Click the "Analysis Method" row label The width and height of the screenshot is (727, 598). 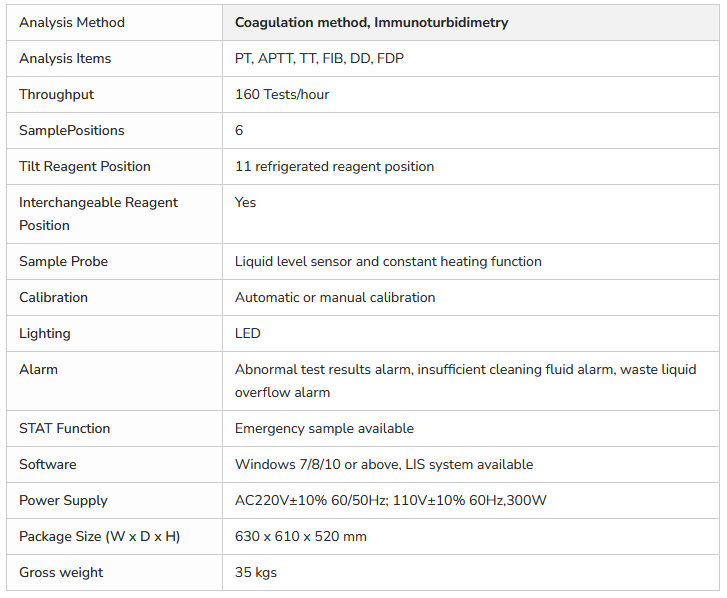point(72,22)
